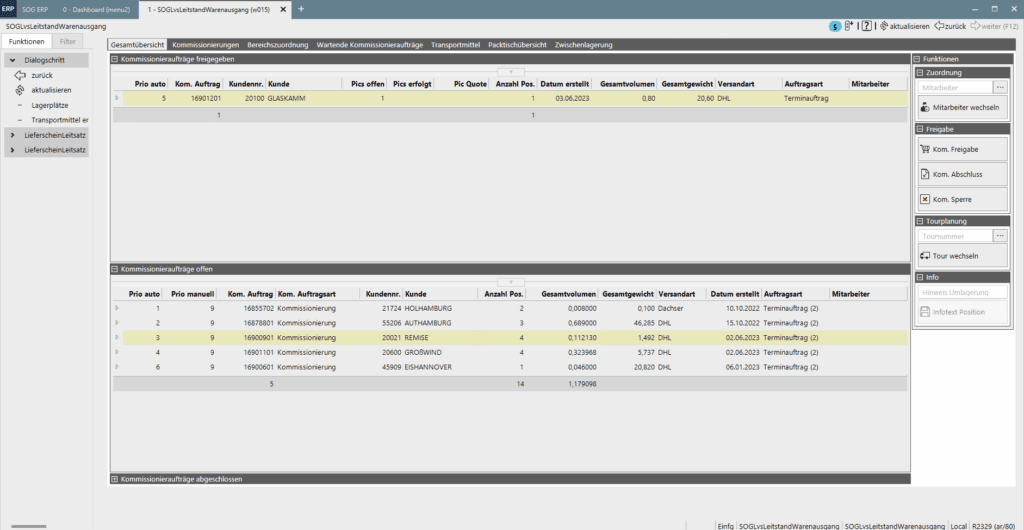This screenshot has height=530, width=1024.
Task: Click the ERP logo icon
Action: click(x=8, y=8)
